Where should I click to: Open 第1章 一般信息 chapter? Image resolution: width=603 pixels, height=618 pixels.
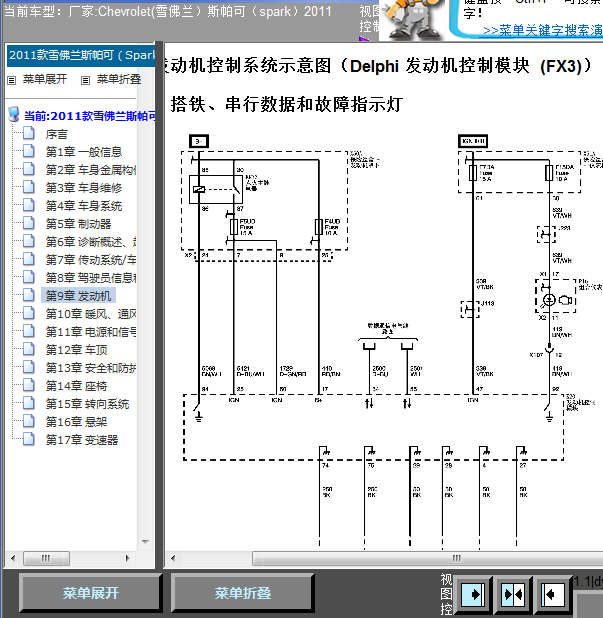[84, 152]
